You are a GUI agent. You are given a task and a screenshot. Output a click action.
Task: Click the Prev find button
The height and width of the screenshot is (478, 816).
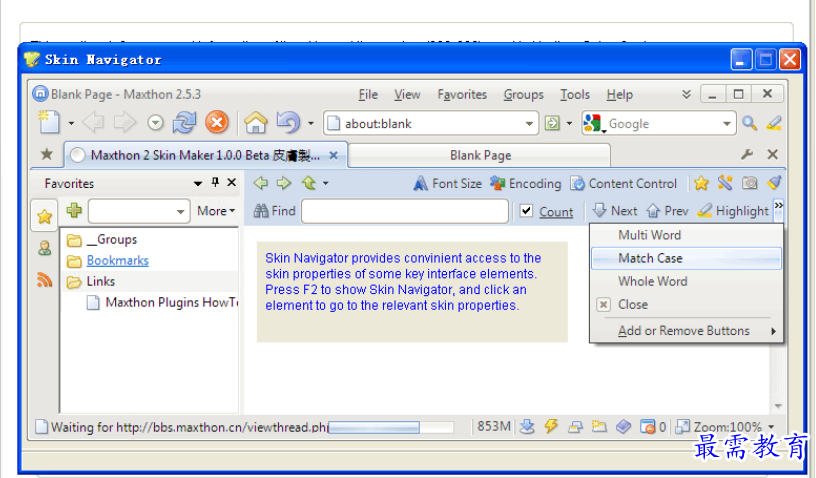667,211
